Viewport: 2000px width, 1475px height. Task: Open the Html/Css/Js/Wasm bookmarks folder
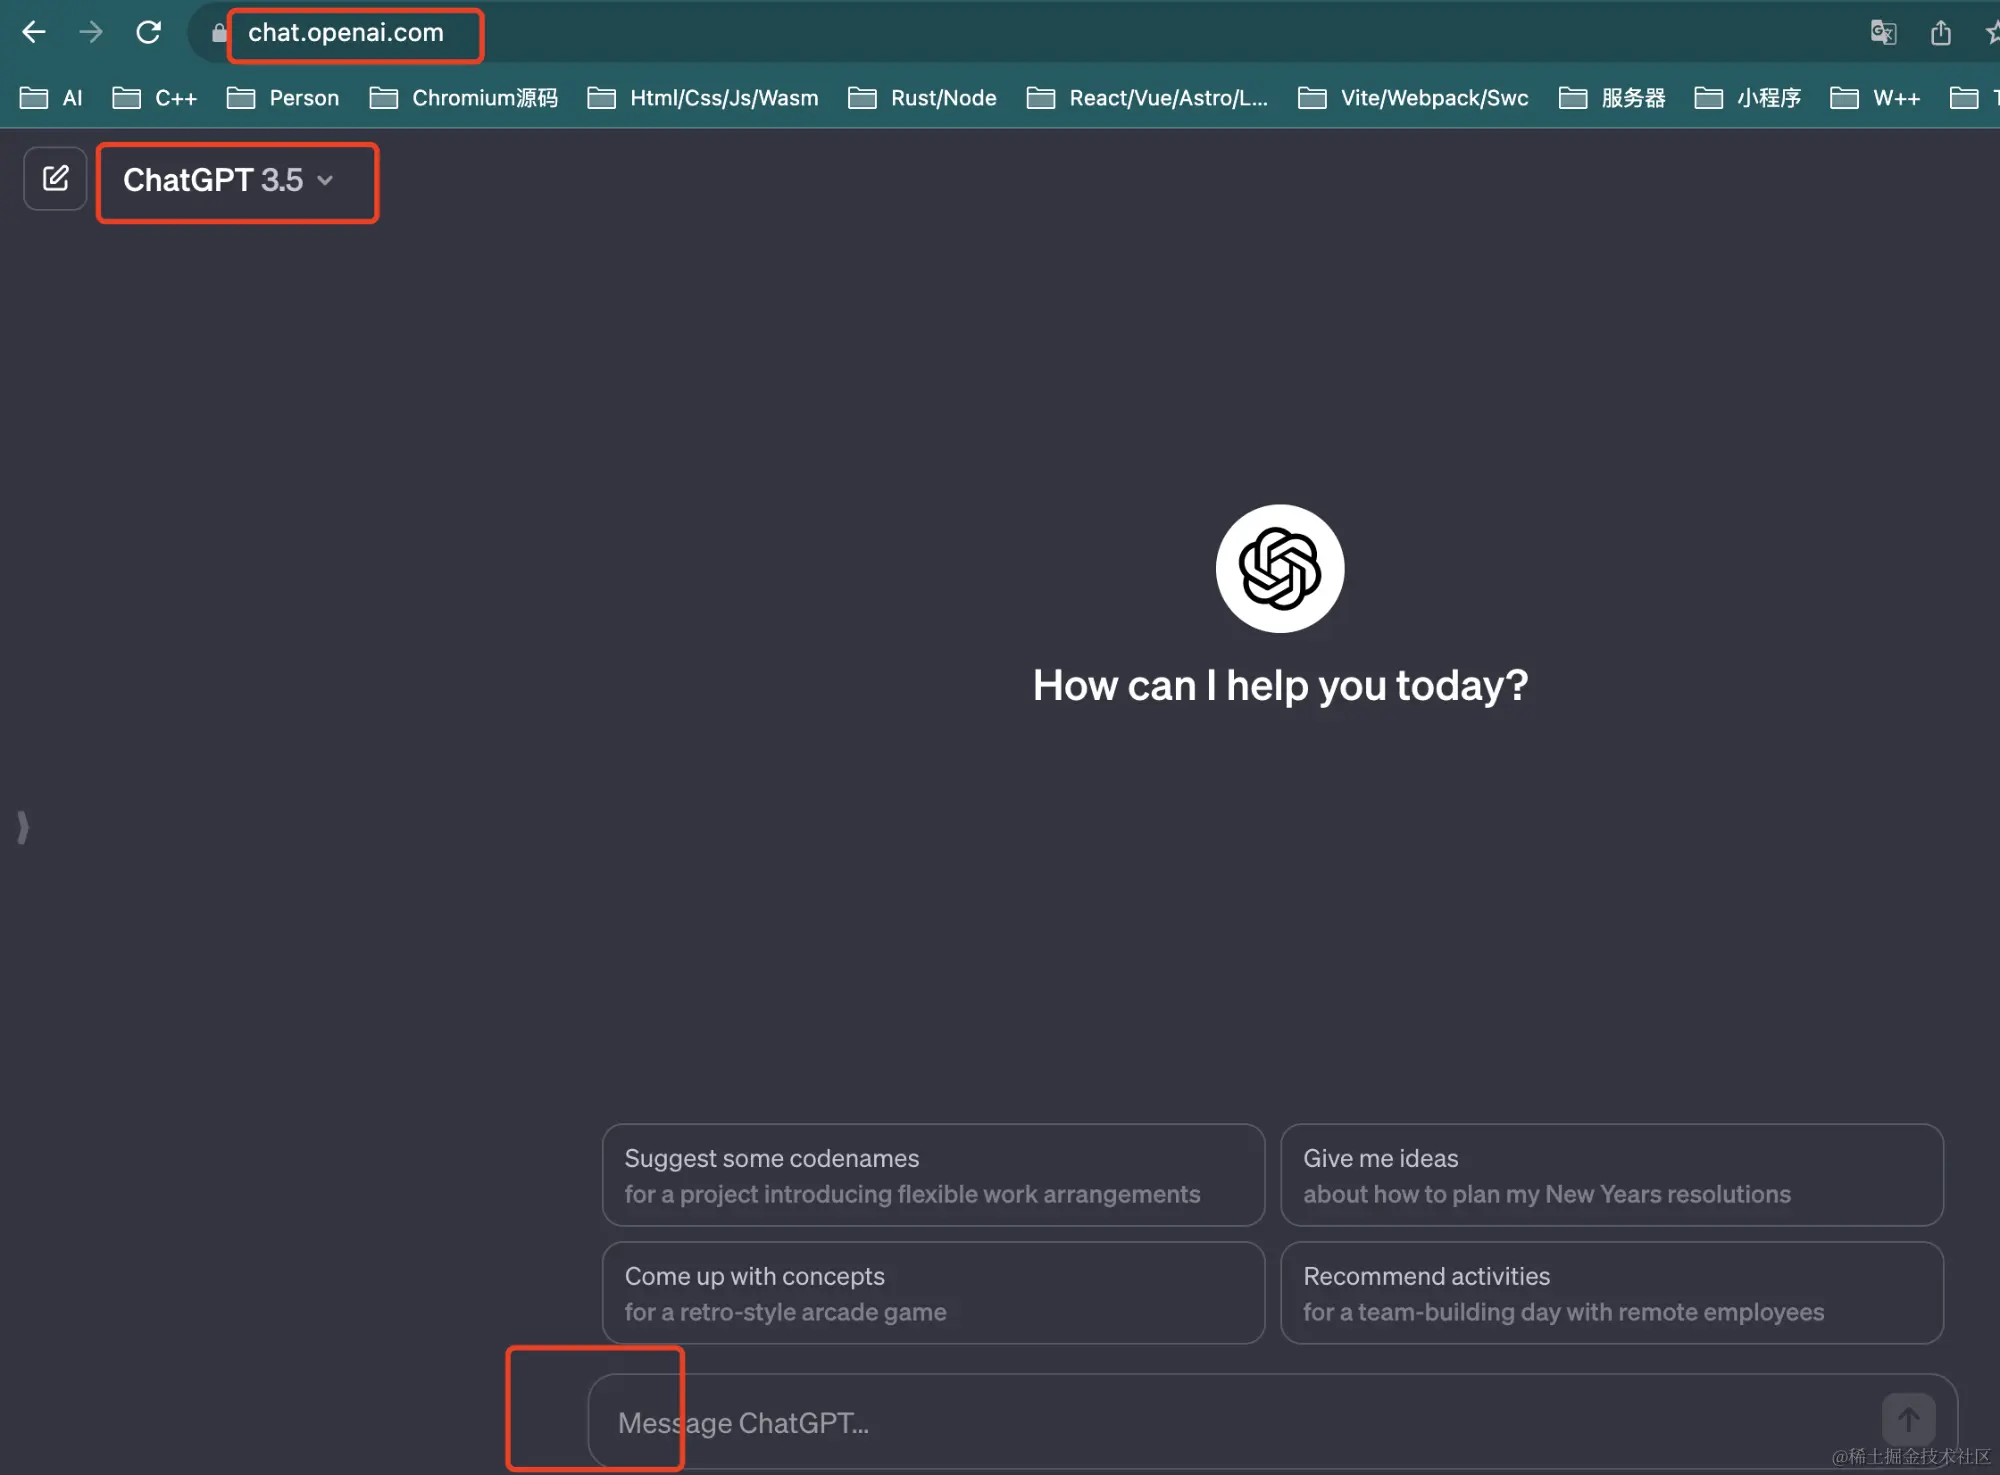coord(703,98)
